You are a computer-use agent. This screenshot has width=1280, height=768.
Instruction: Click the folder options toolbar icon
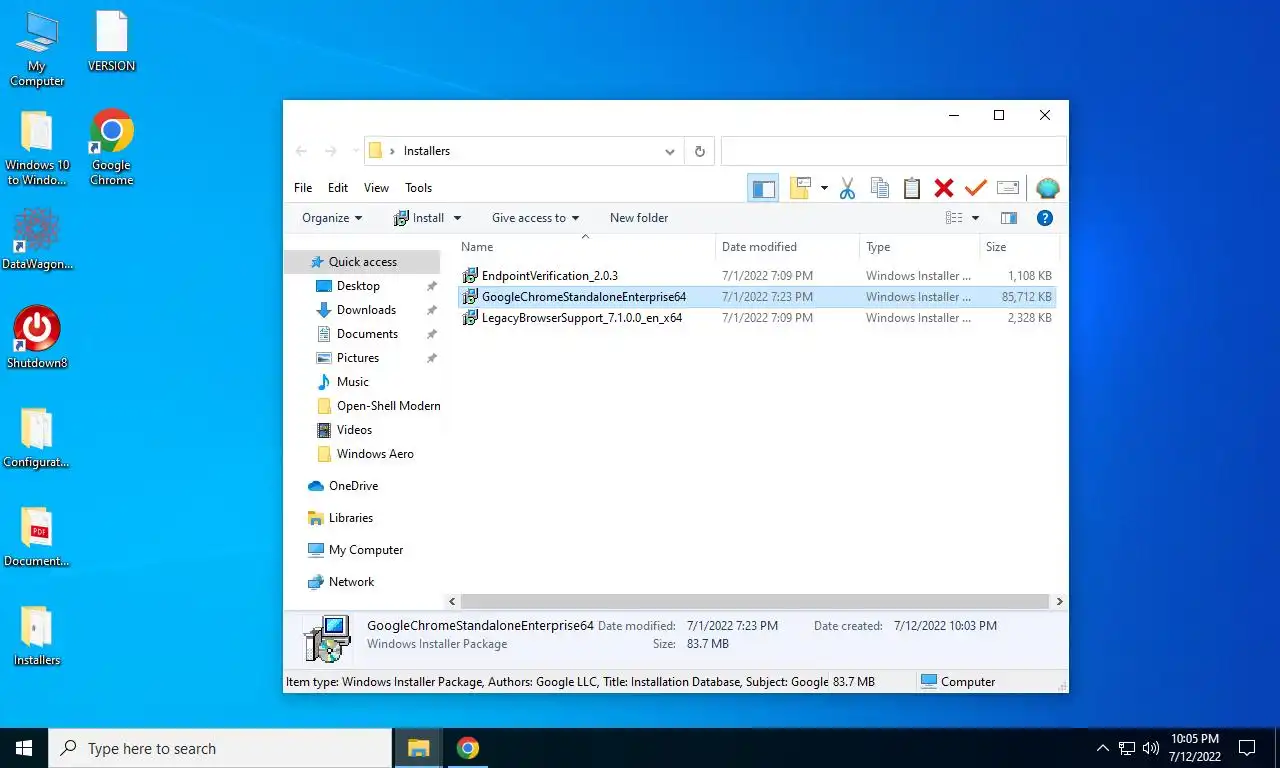coord(800,188)
